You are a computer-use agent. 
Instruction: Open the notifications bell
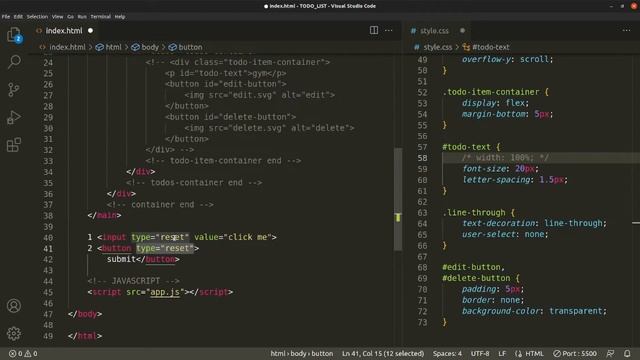point(627,353)
